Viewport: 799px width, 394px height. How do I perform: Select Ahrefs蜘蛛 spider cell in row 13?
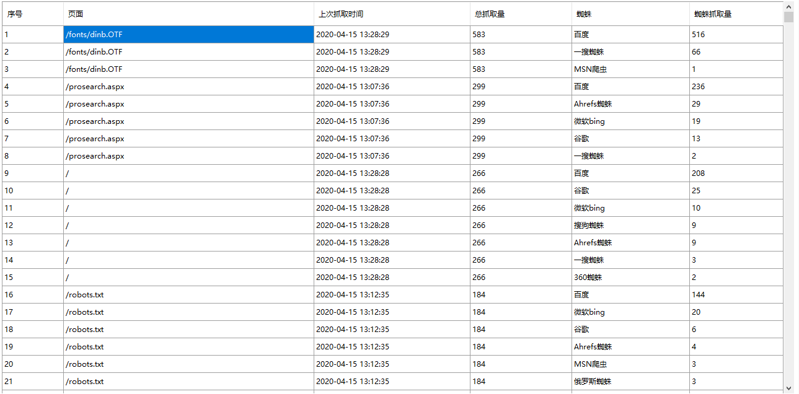click(630, 243)
